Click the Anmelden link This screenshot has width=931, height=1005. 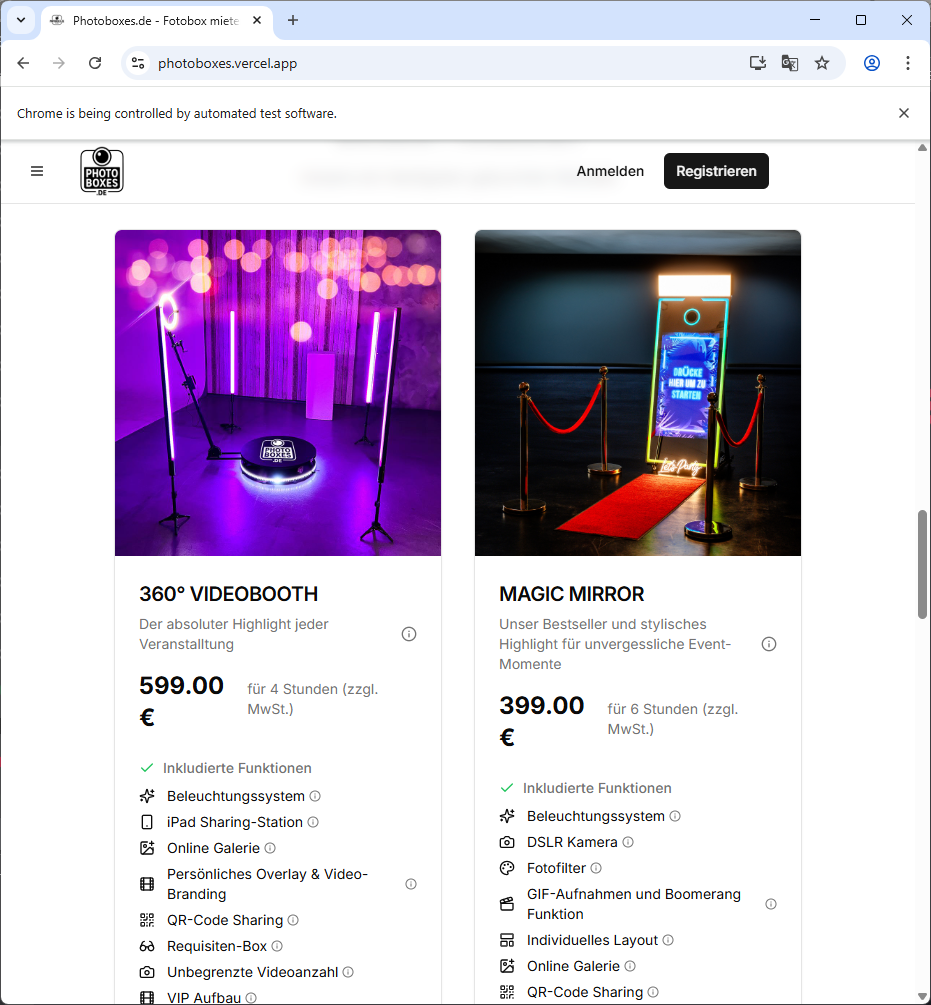610,171
